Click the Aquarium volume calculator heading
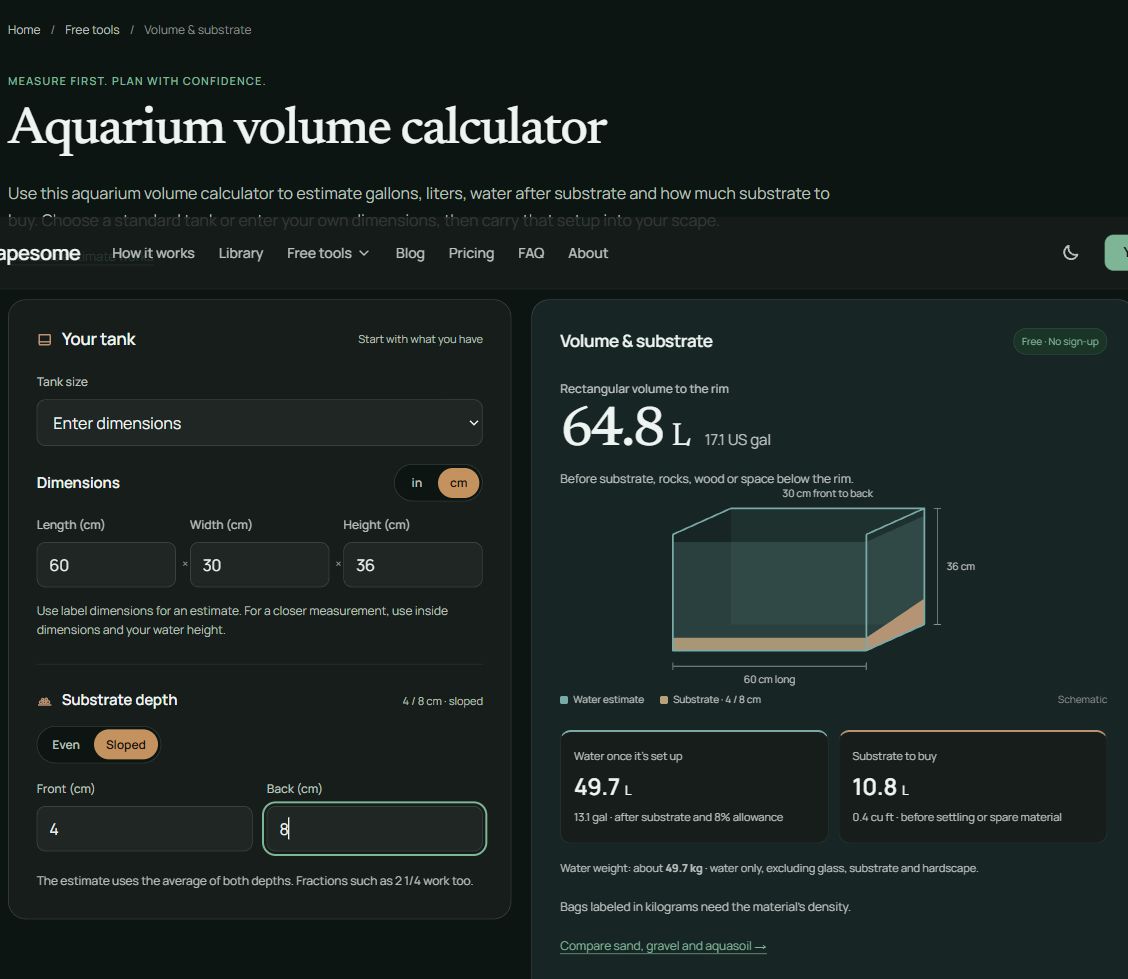The height and width of the screenshot is (979, 1128). [307, 127]
